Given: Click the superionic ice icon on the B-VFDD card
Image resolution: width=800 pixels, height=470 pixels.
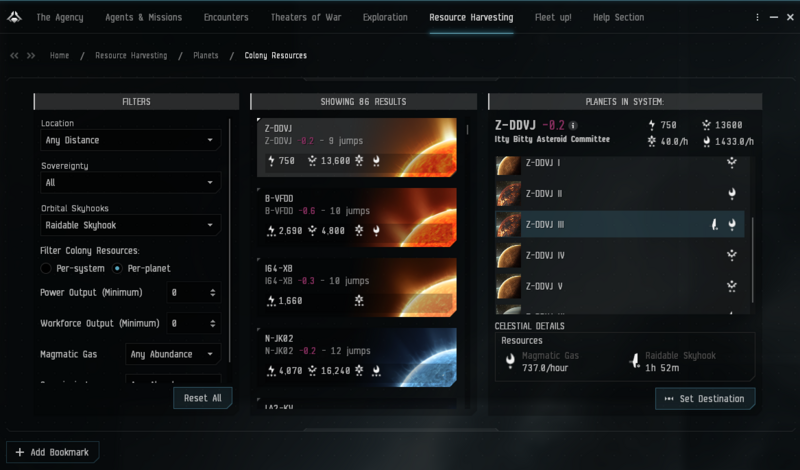Looking at the screenshot, I should tap(359, 231).
